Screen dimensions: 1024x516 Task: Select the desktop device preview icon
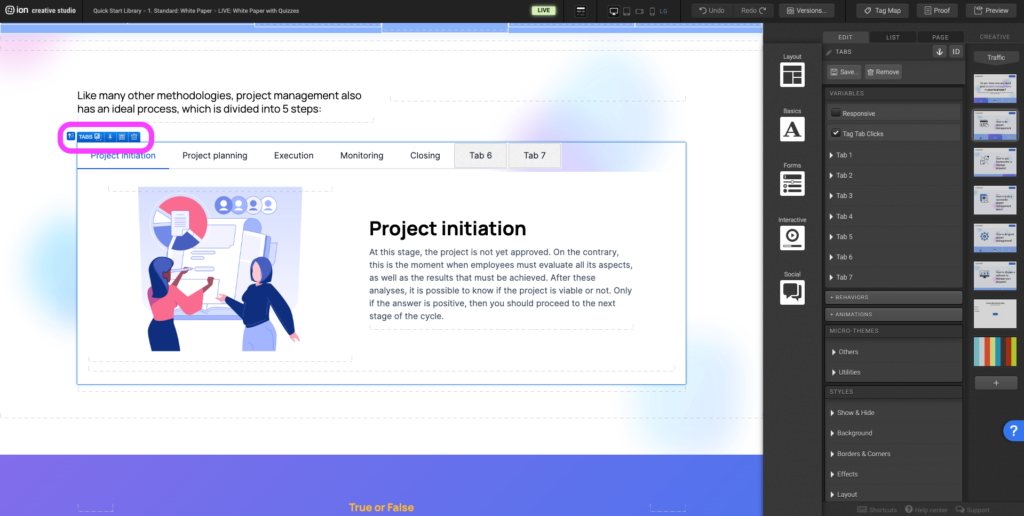point(613,11)
